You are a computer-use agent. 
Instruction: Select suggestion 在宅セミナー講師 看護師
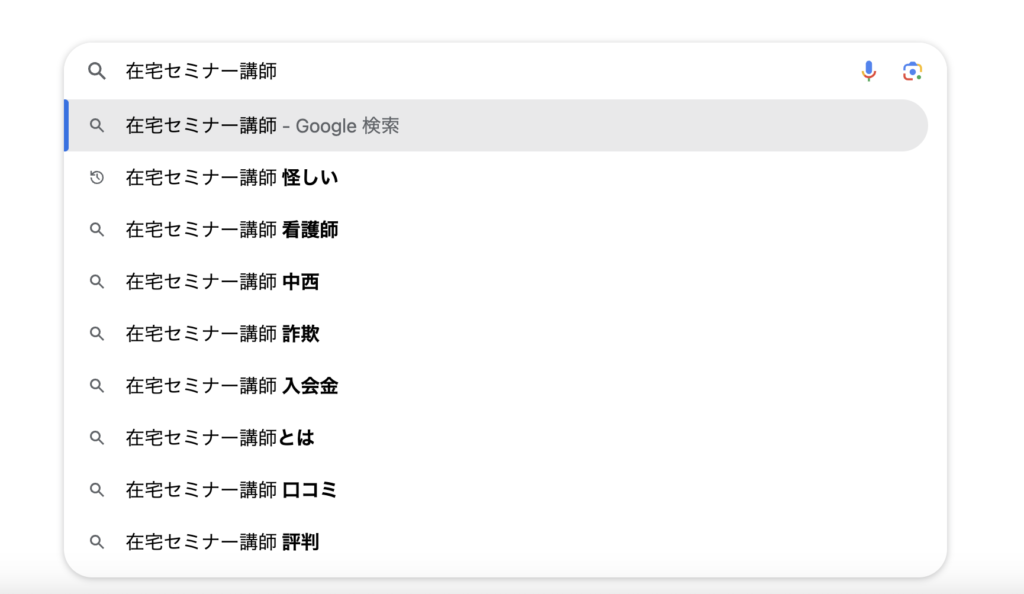click(496, 230)
